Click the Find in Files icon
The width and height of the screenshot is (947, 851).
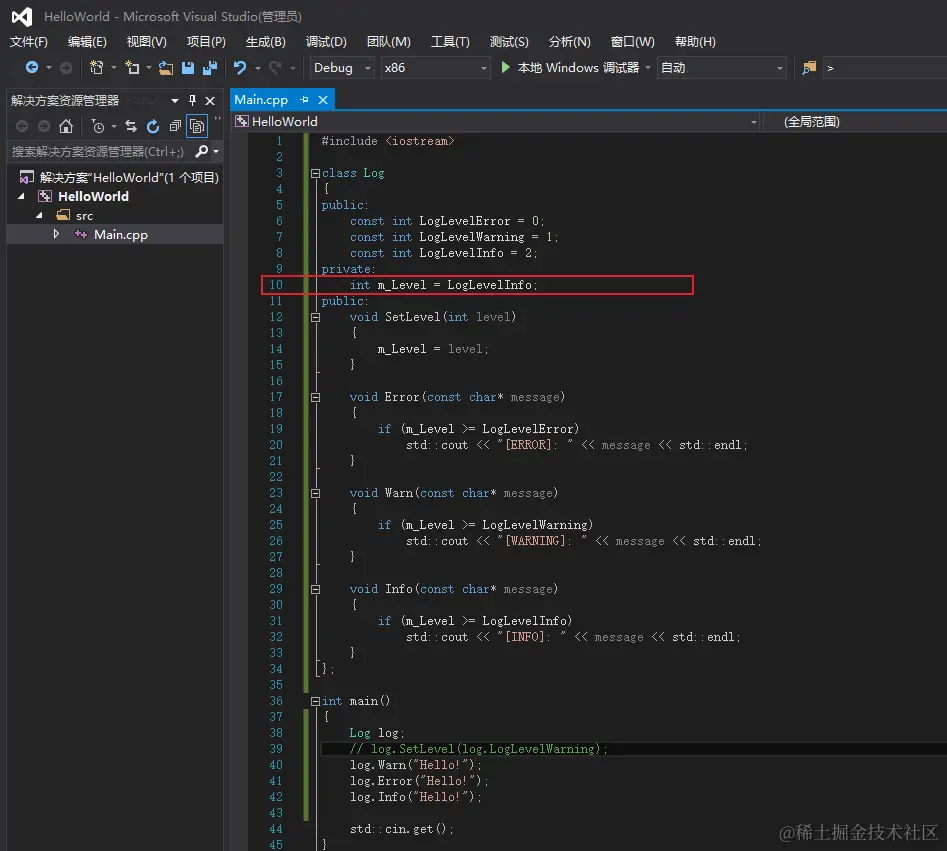(809, 68)
